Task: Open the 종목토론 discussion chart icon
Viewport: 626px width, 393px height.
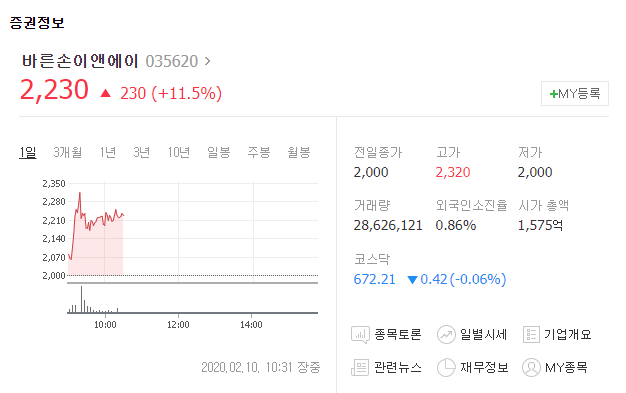Action: pyautogui.click(x=360, y=335)
